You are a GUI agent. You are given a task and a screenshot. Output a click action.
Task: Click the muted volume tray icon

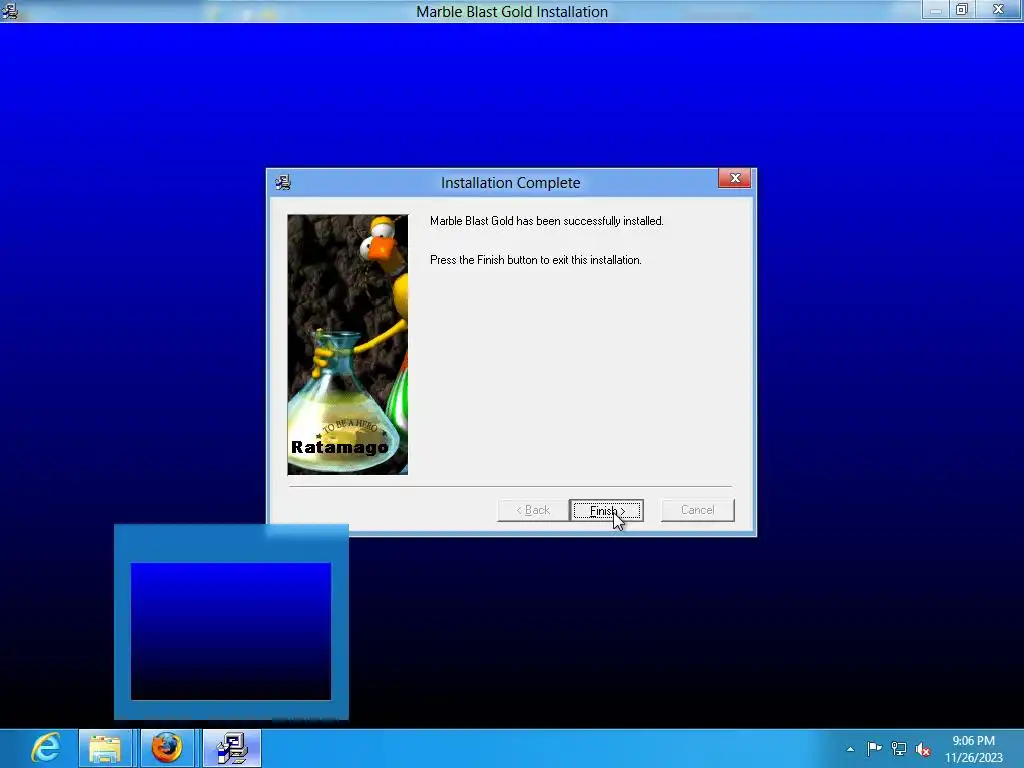[923, 749]
